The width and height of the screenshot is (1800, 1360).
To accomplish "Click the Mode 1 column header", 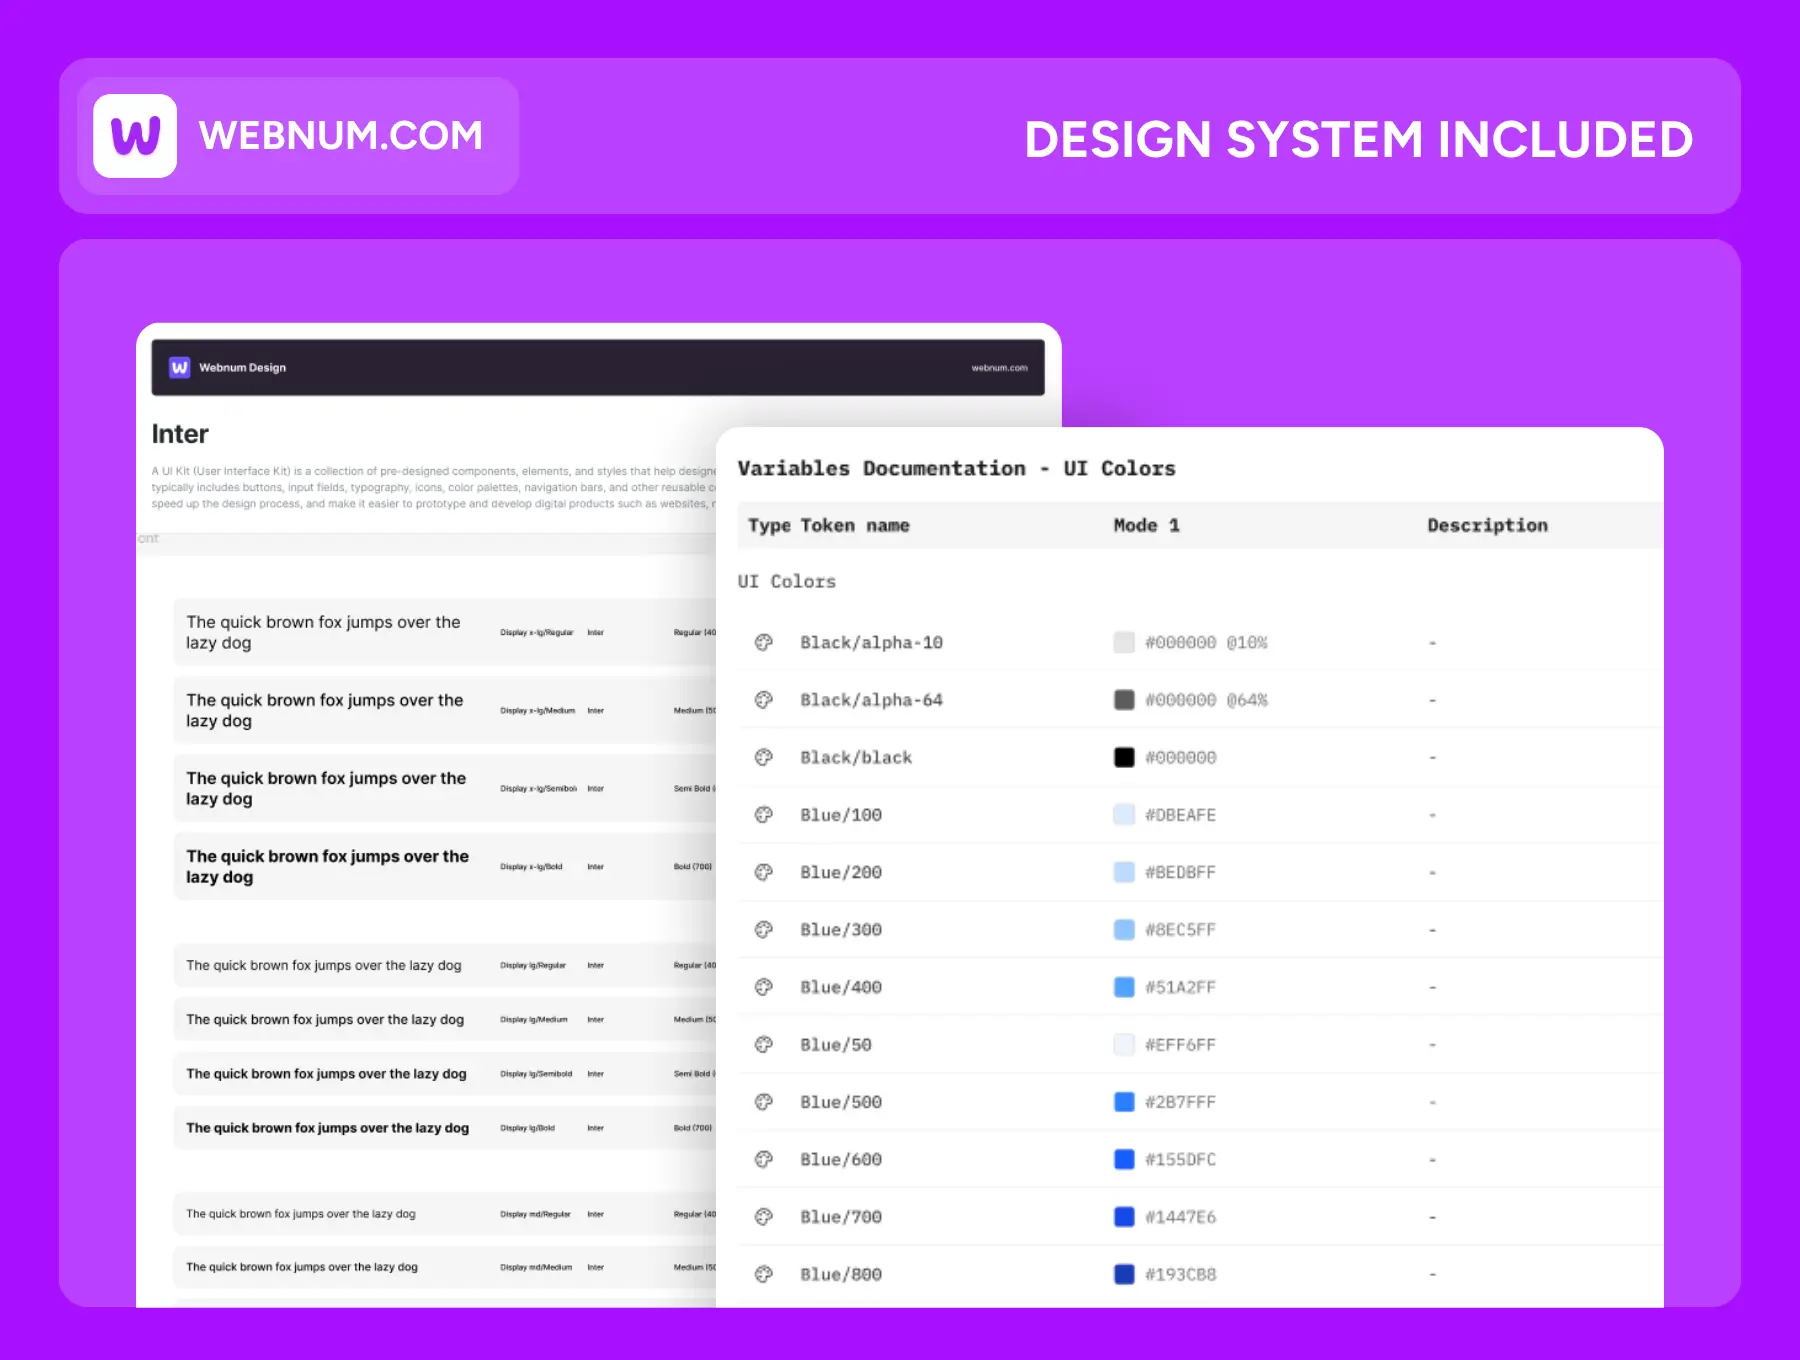I will click(x=1146, y=526).
